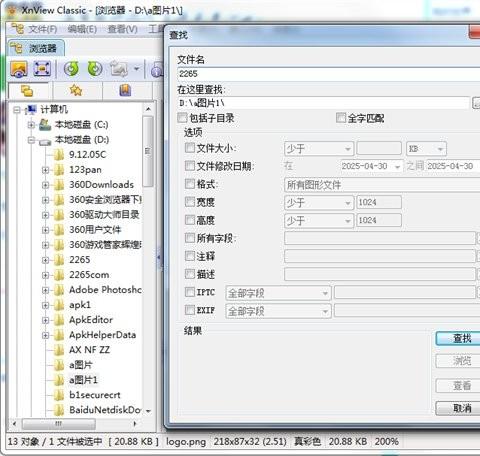Expand the 360Downloads folder node
Screen dimensions: 480x456
(x=46, y=185)
